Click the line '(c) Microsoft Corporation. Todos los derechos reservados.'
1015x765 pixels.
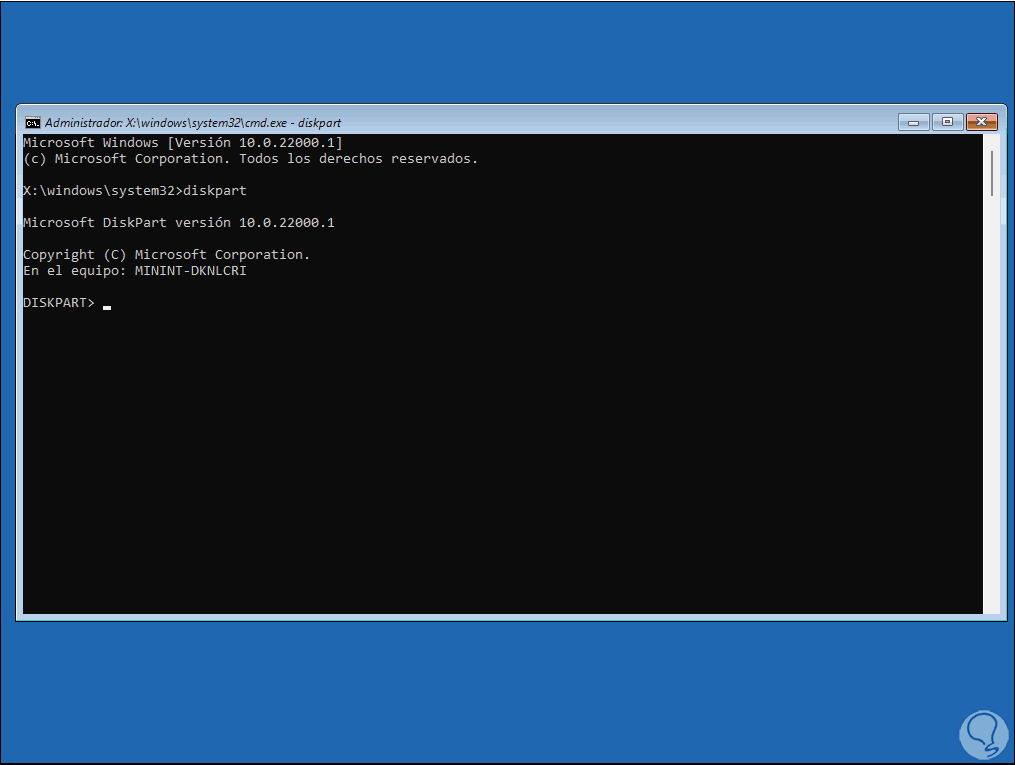(x=251, y=159)
